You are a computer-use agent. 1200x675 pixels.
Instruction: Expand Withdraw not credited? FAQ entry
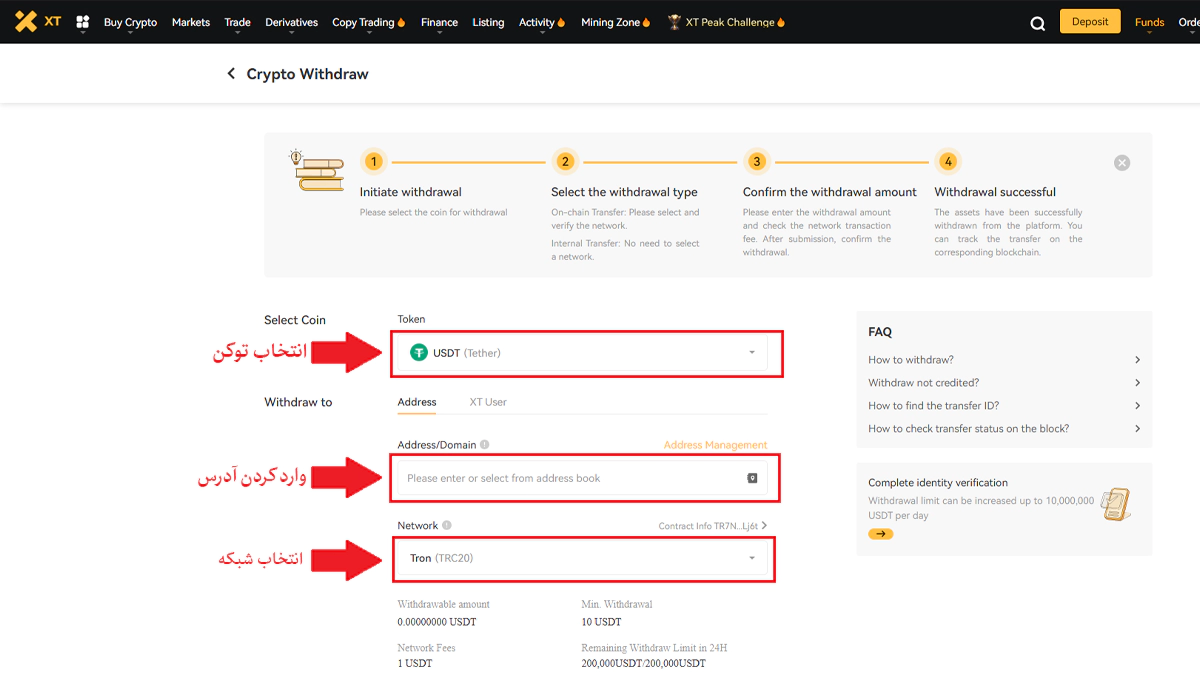[x=1004, y=383]
